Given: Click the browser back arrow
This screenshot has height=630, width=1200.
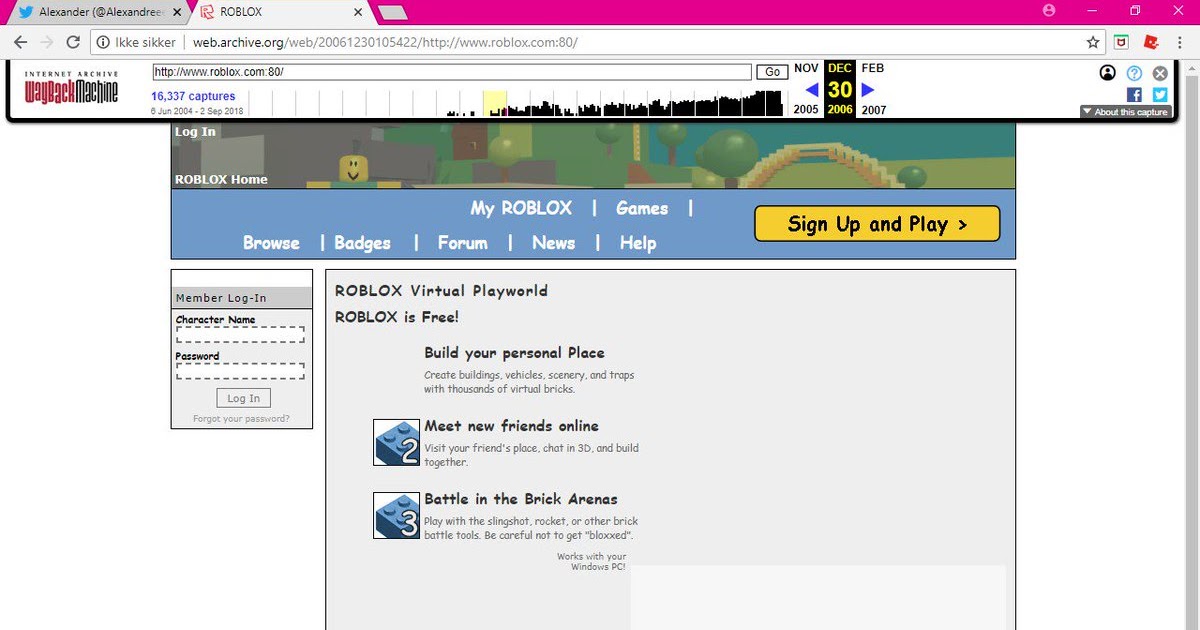Looking at the screenshot, I should pyautogui.click(x=20, y=42).
